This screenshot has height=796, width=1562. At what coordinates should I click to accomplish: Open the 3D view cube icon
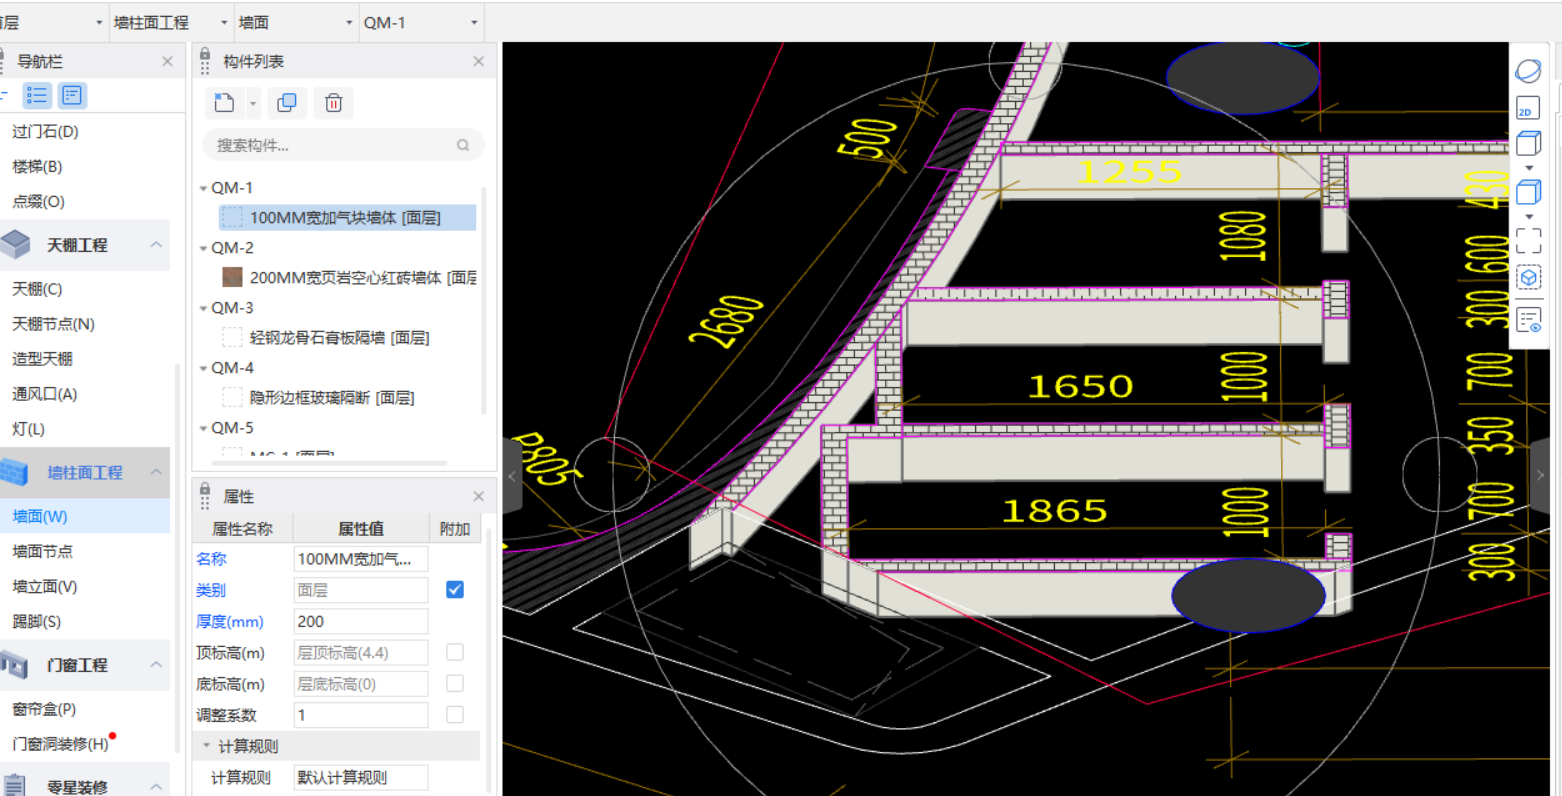pos(1528,144)
